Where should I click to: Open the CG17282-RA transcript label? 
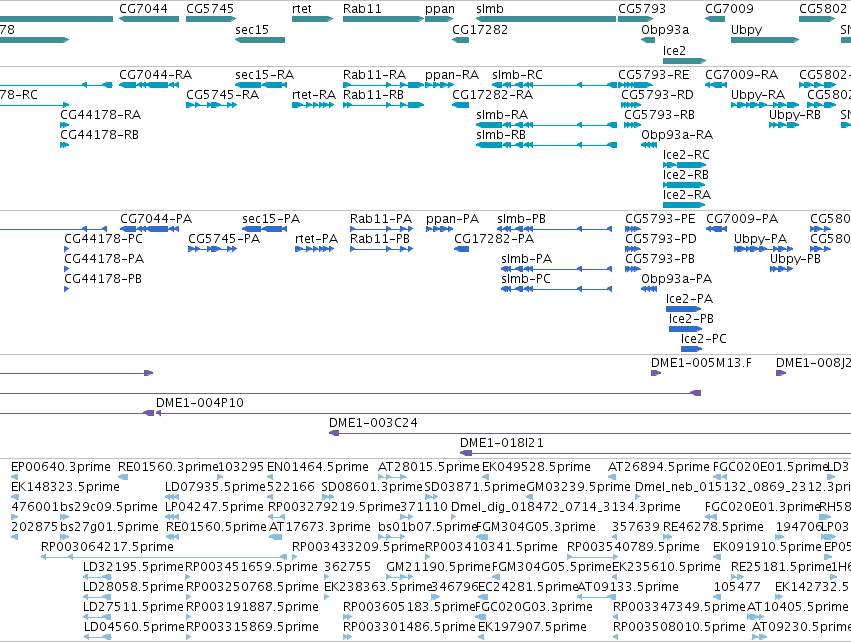[x=492, y=94]
